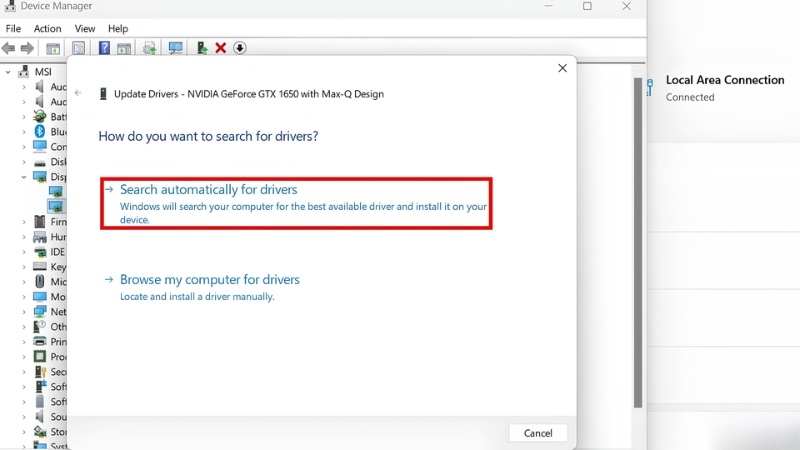Screen dimensions: 800x450
Task: Click Scan for hardware changes monitor icon
Action: [176, 48]
